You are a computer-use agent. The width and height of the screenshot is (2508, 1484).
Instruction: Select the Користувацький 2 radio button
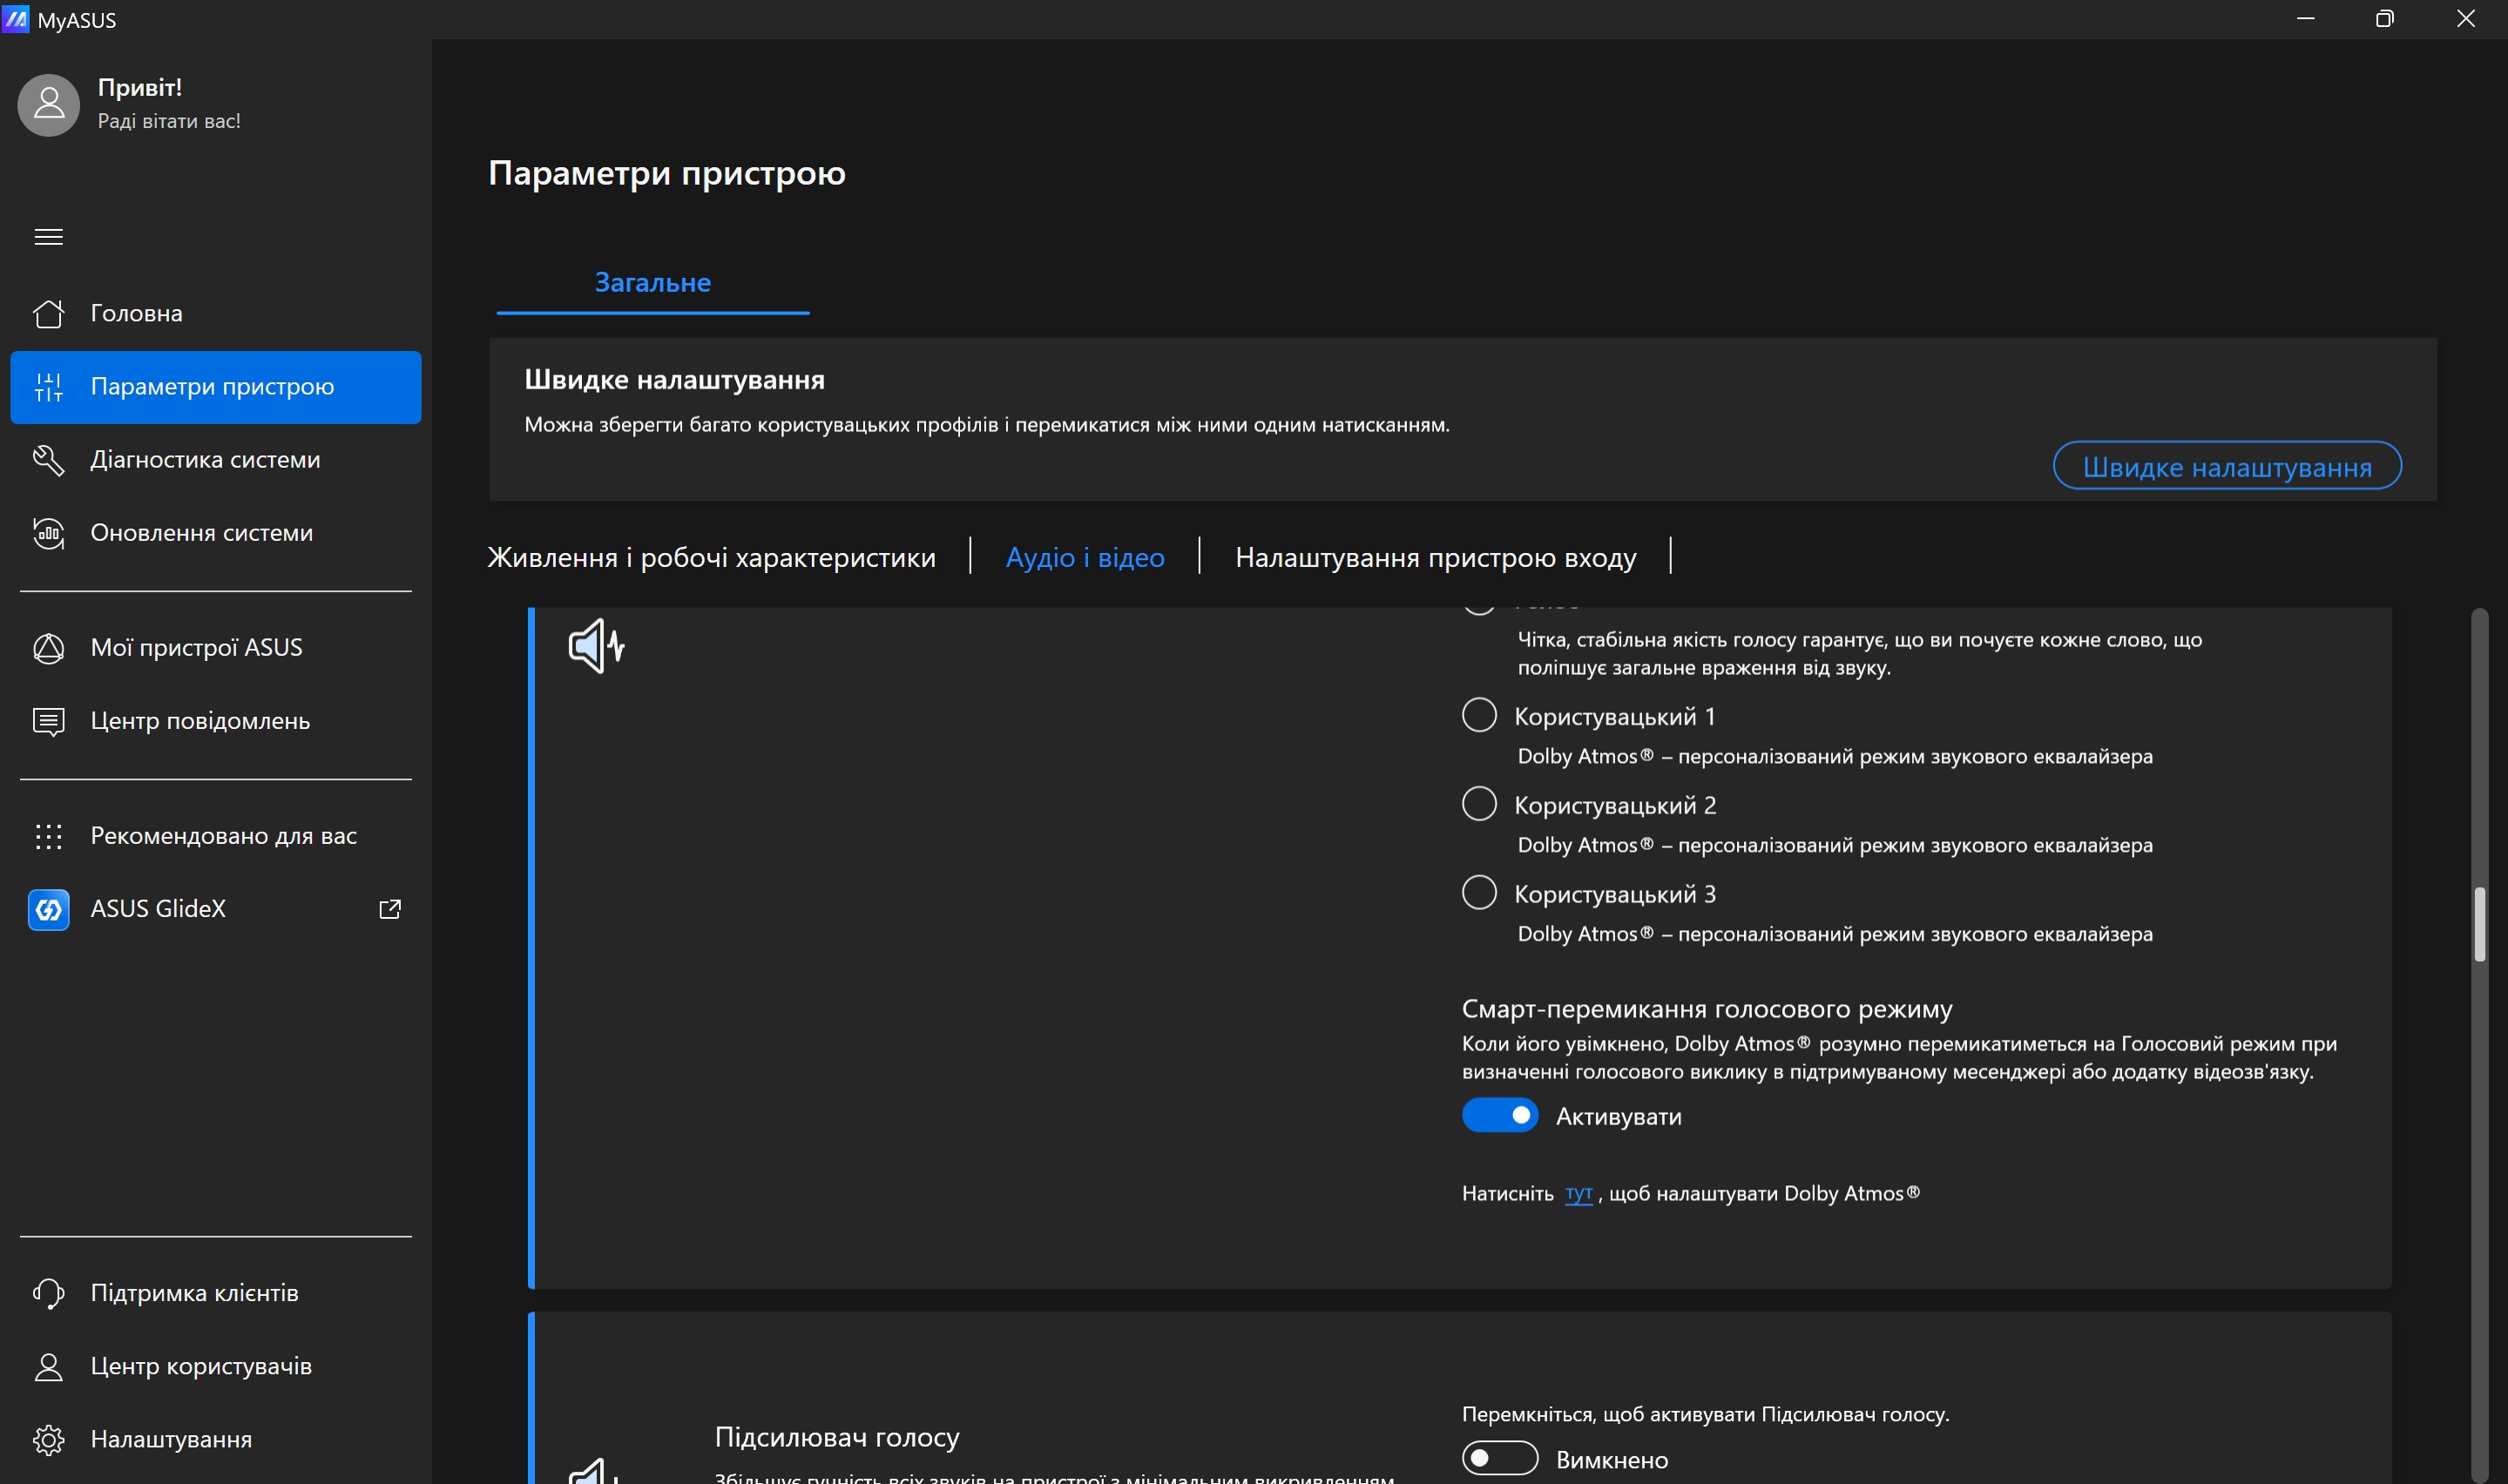(1479, 804)
